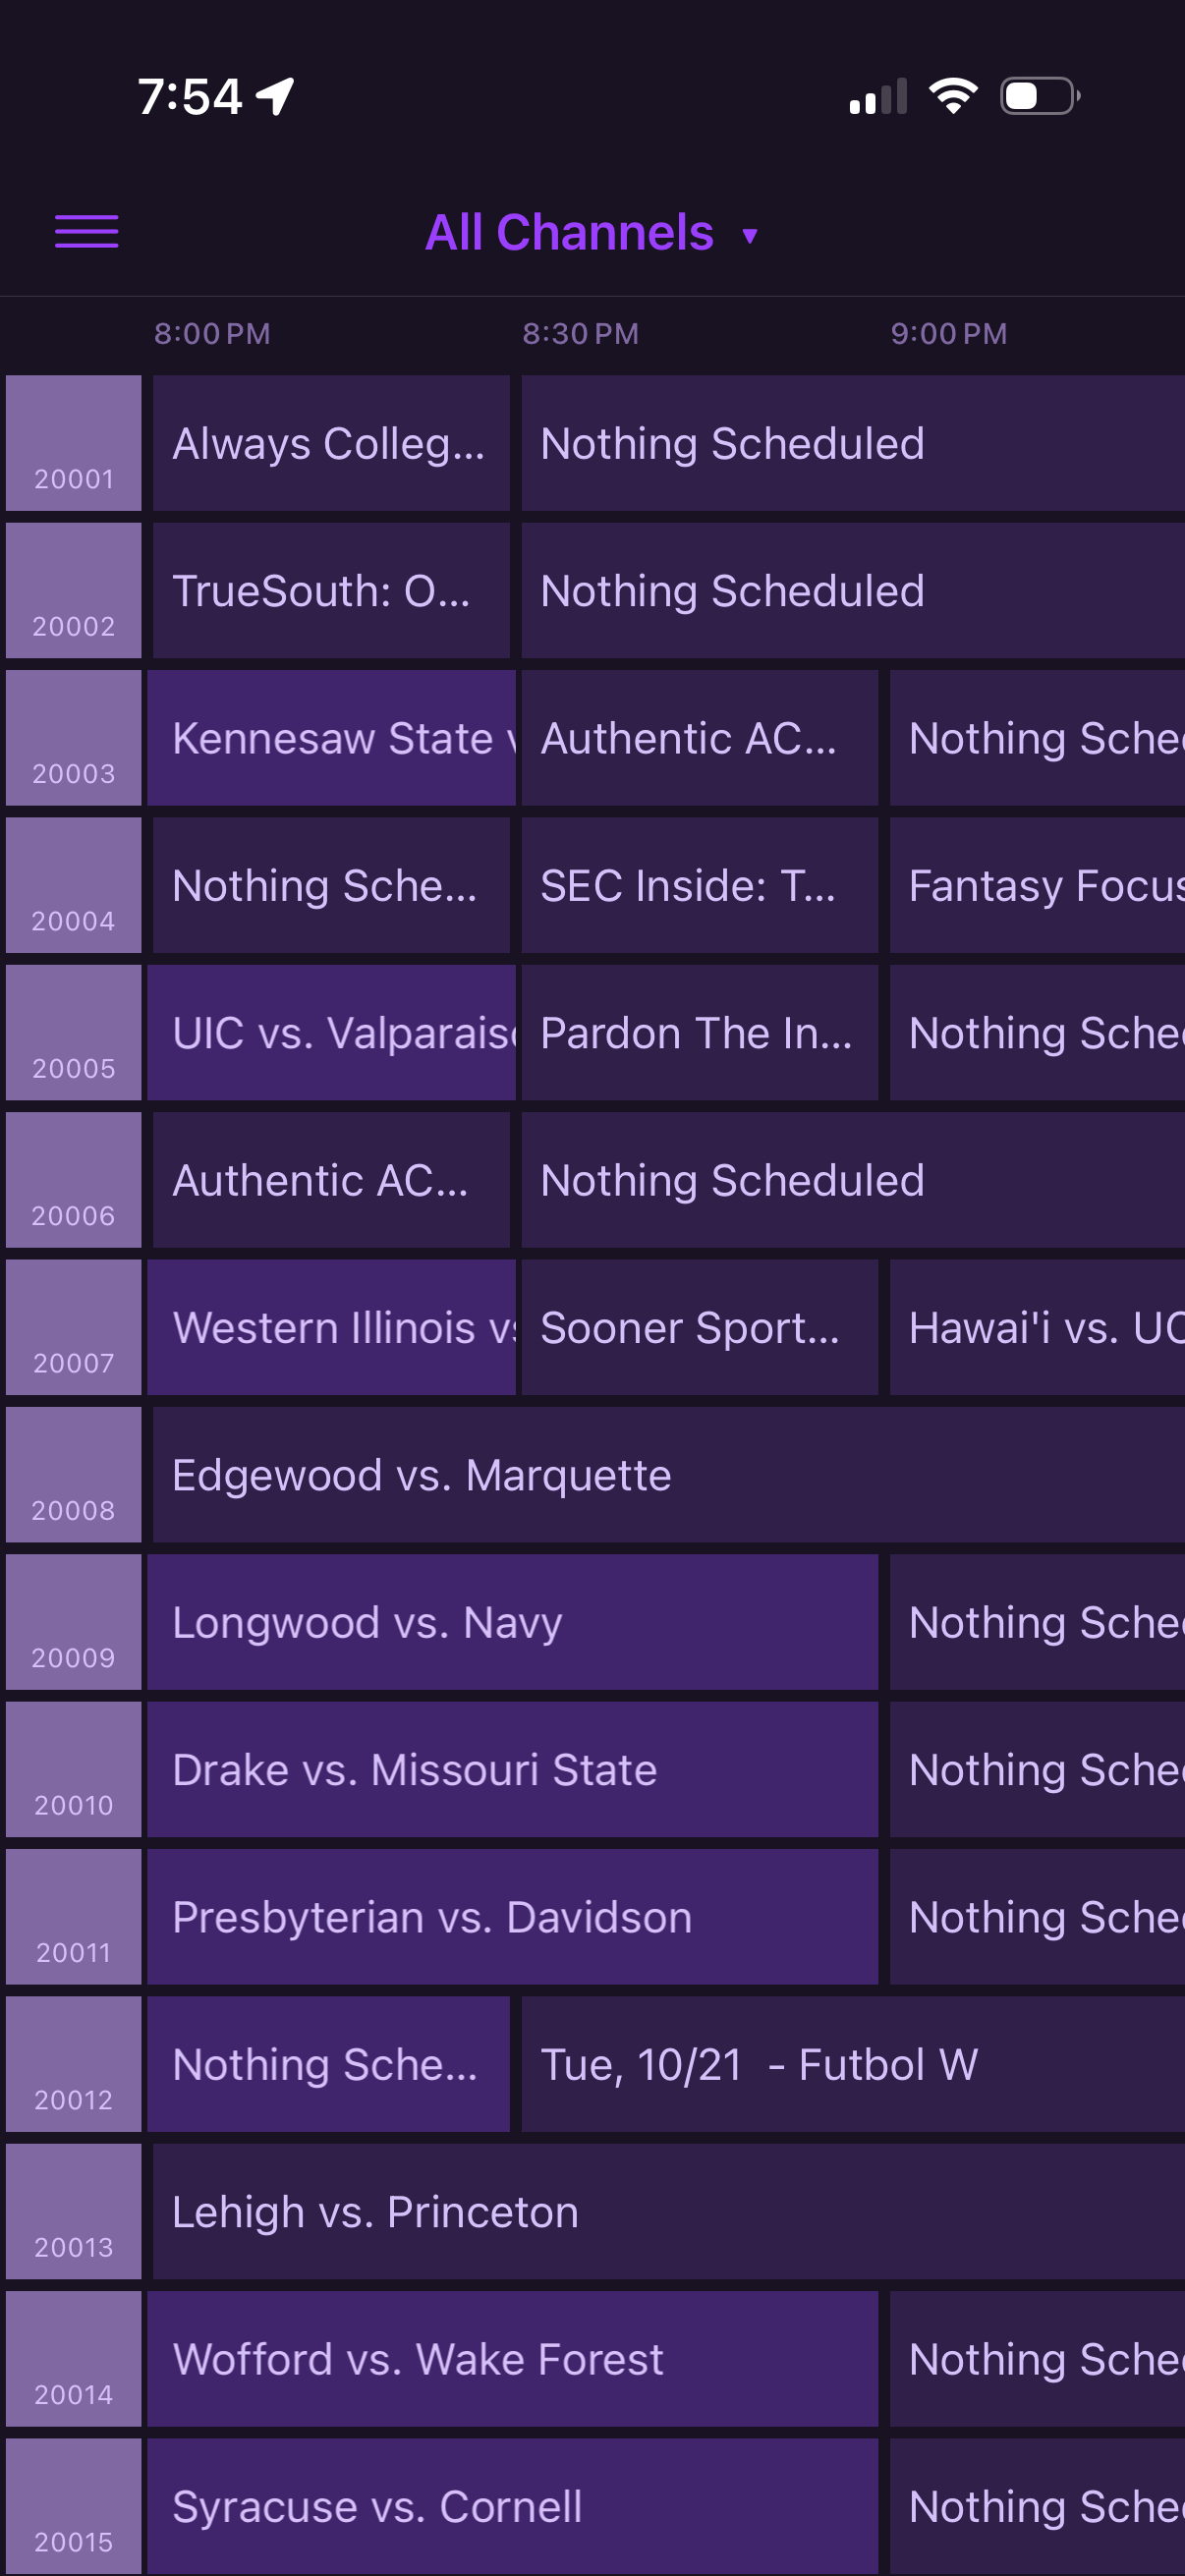Tap the dropdown arrow beside All Channels

pyautogui.click(x=750, y=236)
